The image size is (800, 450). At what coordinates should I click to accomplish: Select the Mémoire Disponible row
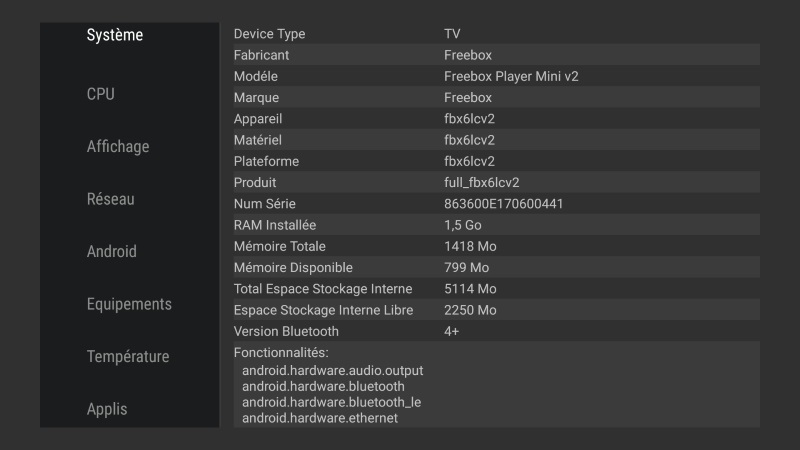pos(495,268)
